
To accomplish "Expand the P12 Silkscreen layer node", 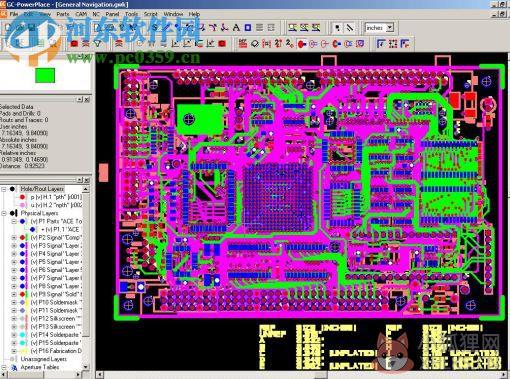I will (x=14, y=319).
